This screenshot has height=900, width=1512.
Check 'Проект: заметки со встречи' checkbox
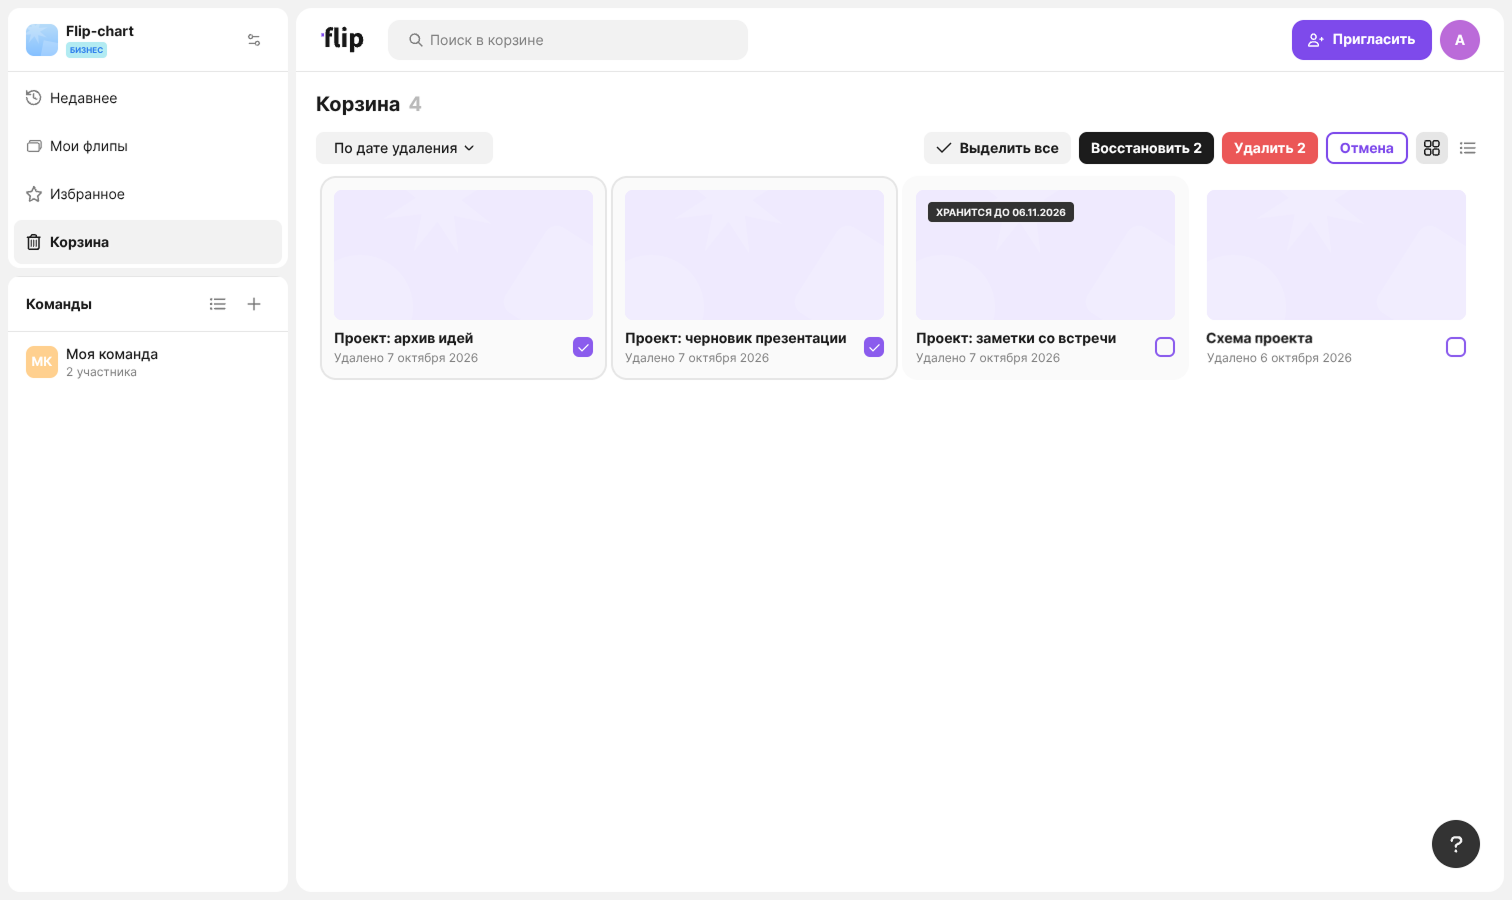[x=1165, y=347]
